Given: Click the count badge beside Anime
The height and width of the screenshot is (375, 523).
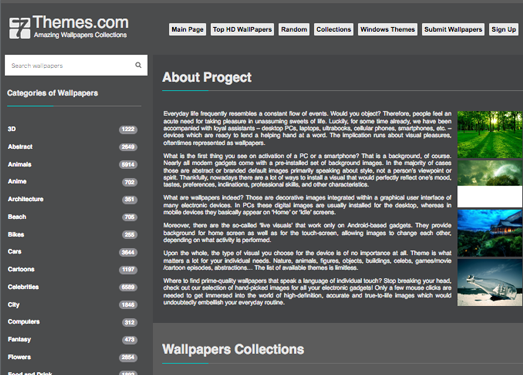Looking at the screenshot, I should click(129, 182).
